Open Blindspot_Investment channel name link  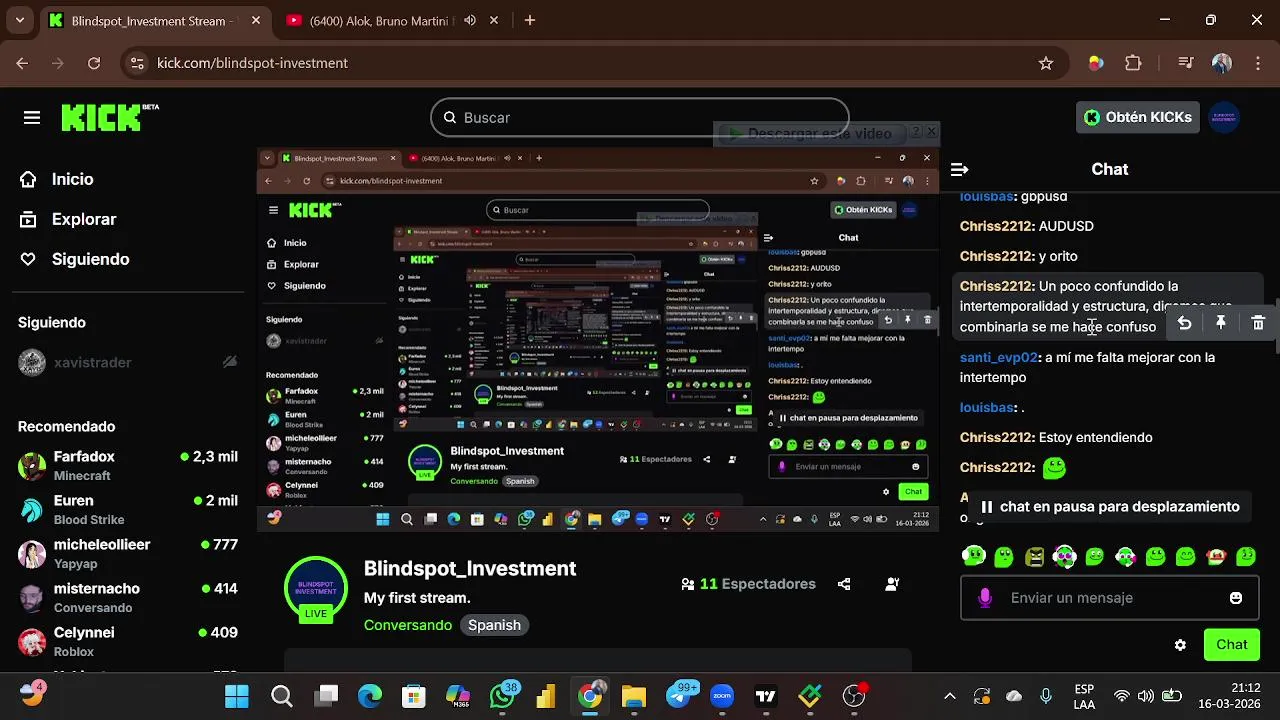pos(470,568)
